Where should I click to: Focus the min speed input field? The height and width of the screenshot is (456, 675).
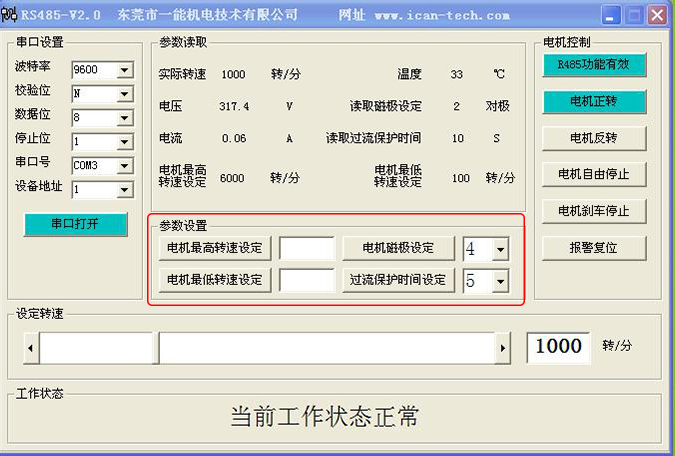tap(307, 280)
